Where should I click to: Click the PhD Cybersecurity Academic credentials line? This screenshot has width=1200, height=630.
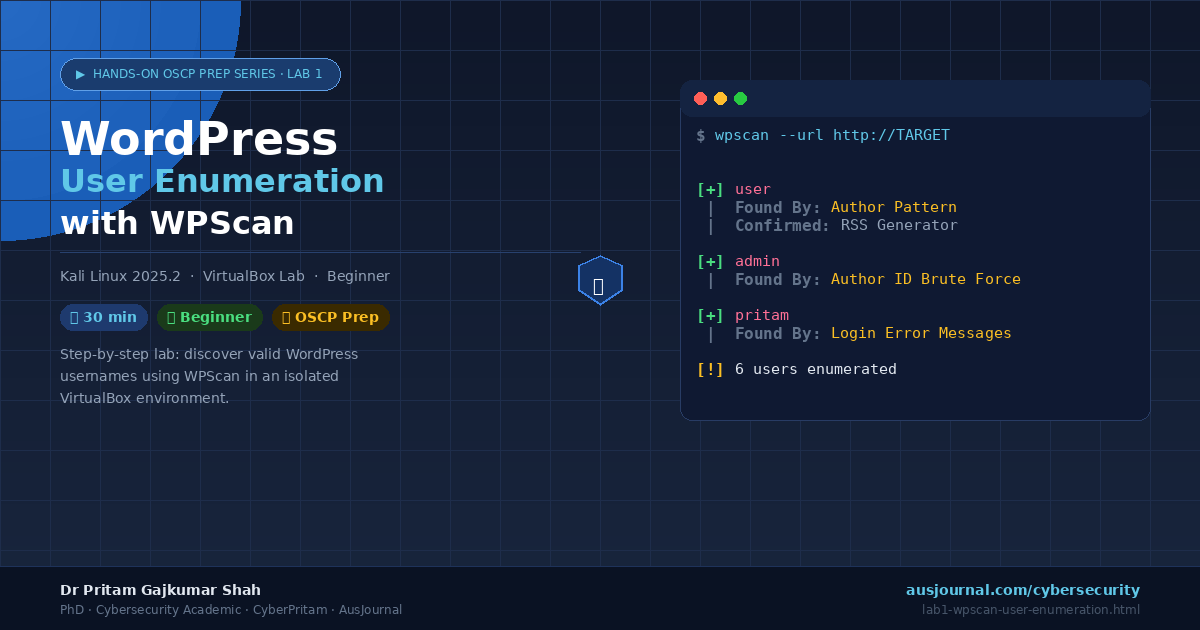pos(231,610)
